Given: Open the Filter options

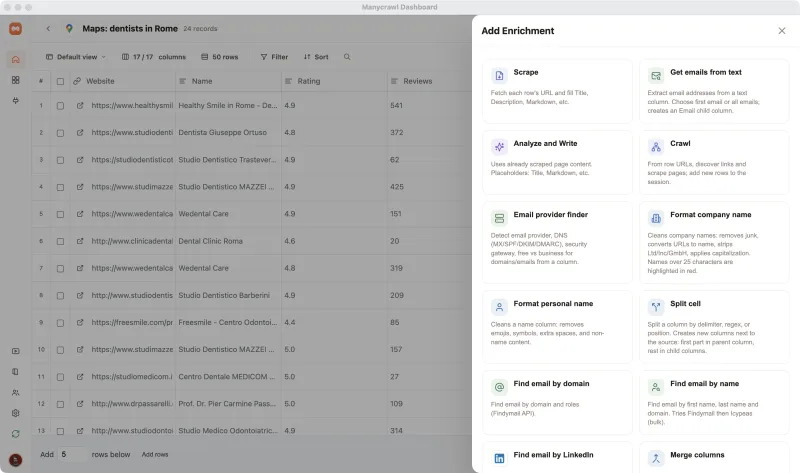Looking at the screenshot, I should [x=274, y=57].
